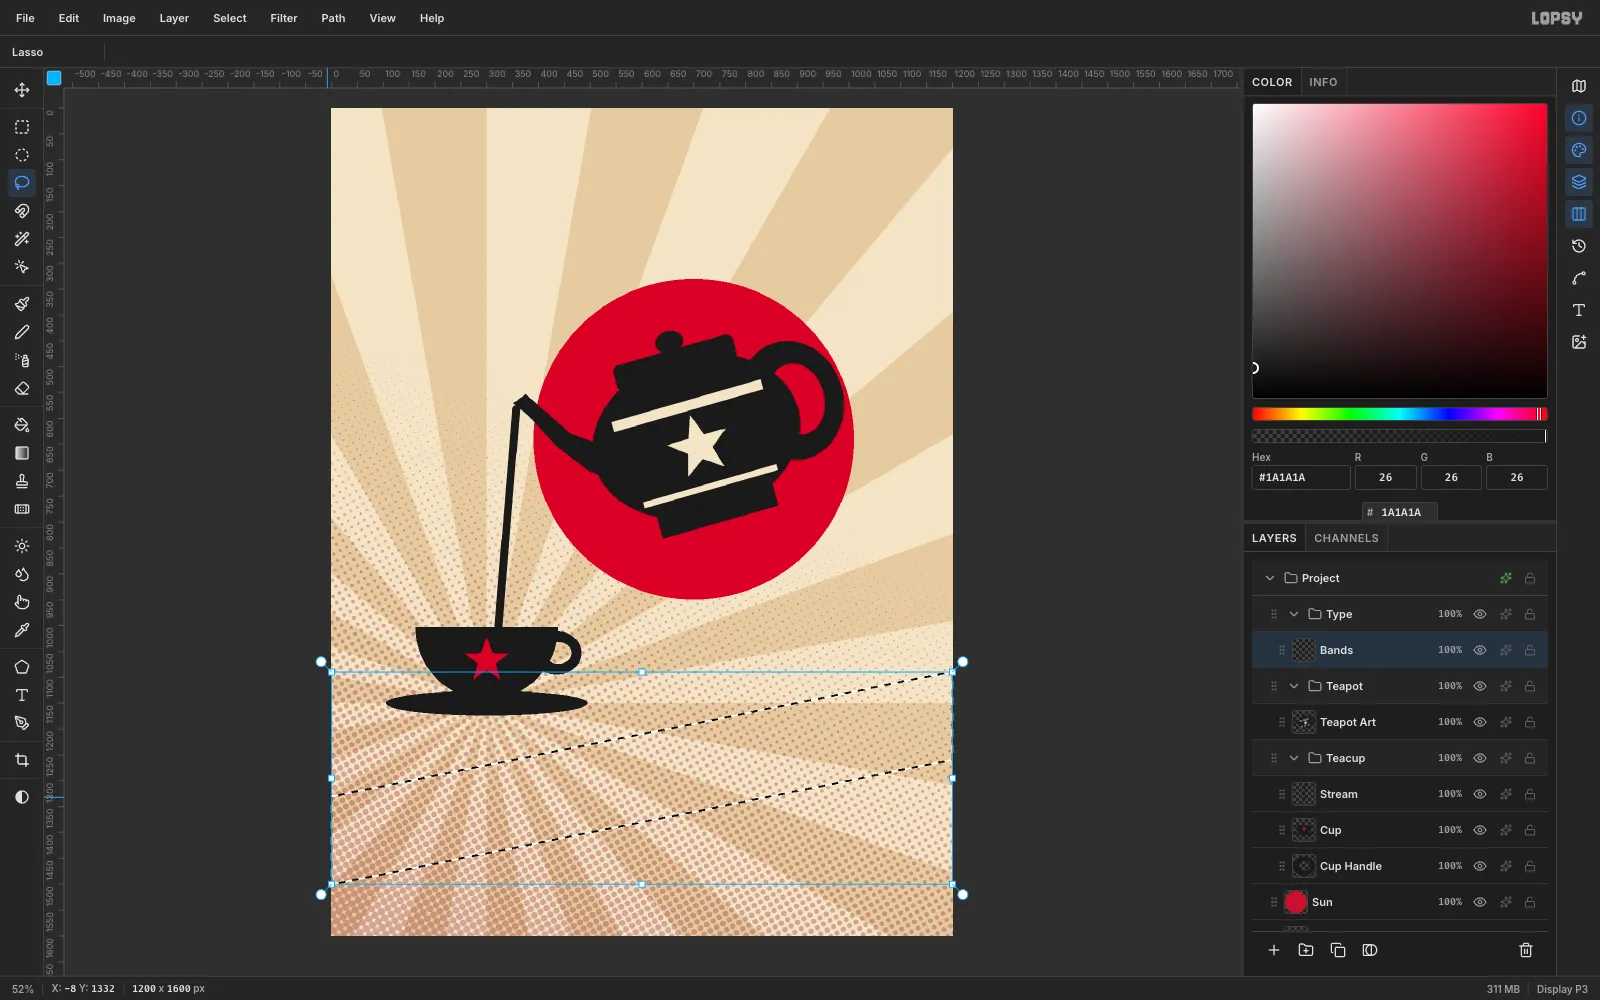Open the View menu
This screenshot has height=1000, width=1600.
coord(382,18)
